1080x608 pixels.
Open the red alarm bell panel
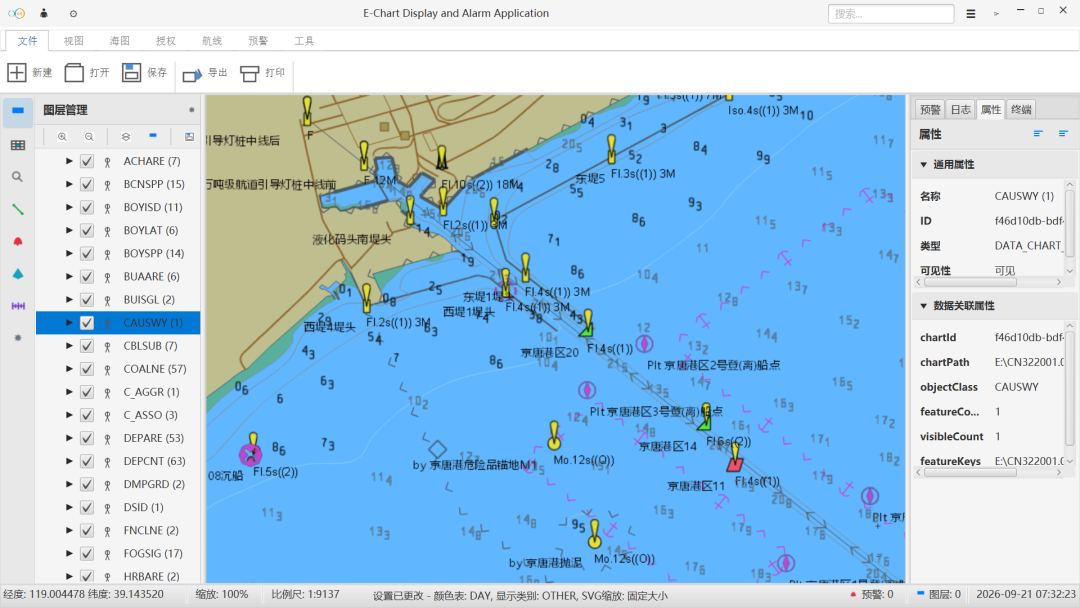pos(18,242)
